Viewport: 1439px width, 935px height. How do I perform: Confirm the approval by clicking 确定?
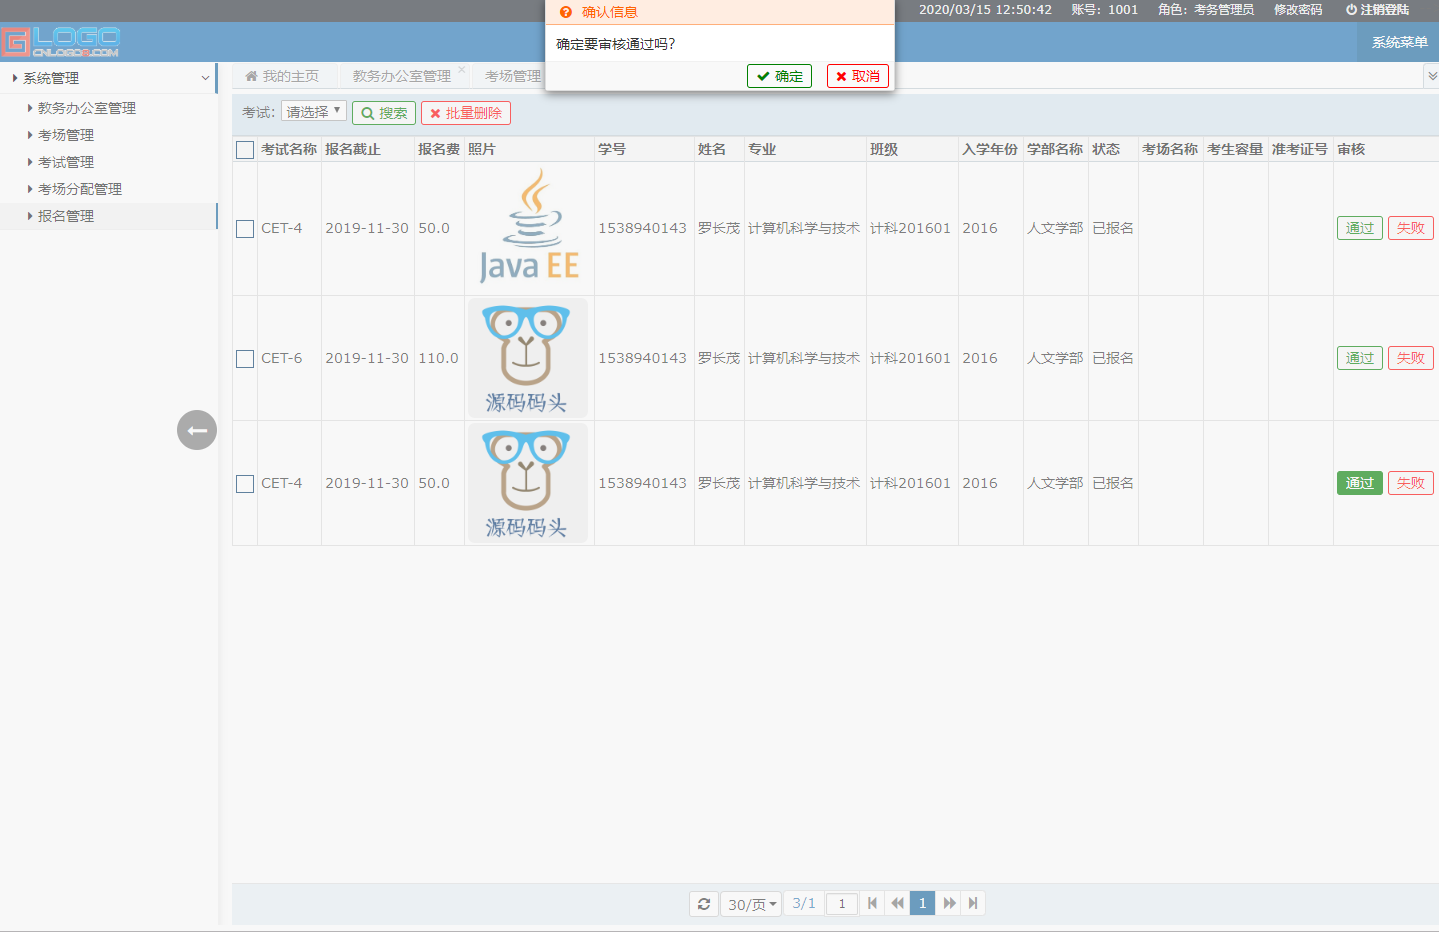(779, 75)
